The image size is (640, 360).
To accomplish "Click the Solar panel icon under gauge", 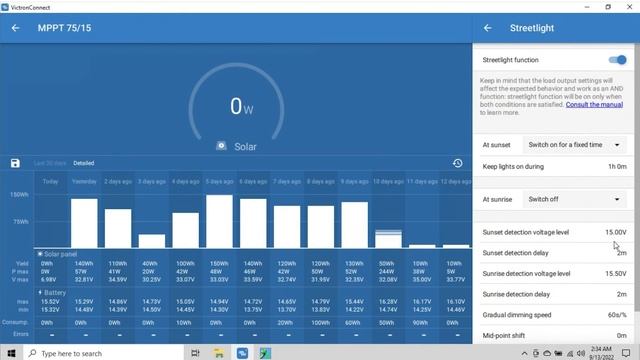I will click(x=221, y=146).
